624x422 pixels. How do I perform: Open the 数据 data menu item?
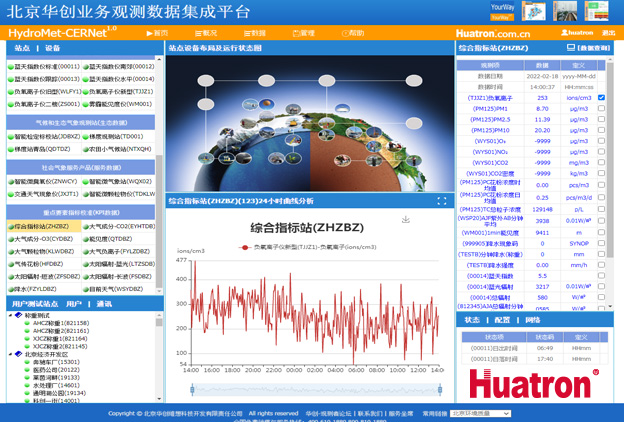[257, 33]
